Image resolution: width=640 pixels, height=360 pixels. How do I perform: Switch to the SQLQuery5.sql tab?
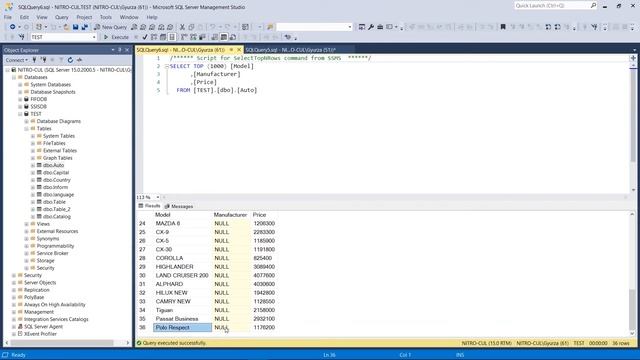pos(291,50)
